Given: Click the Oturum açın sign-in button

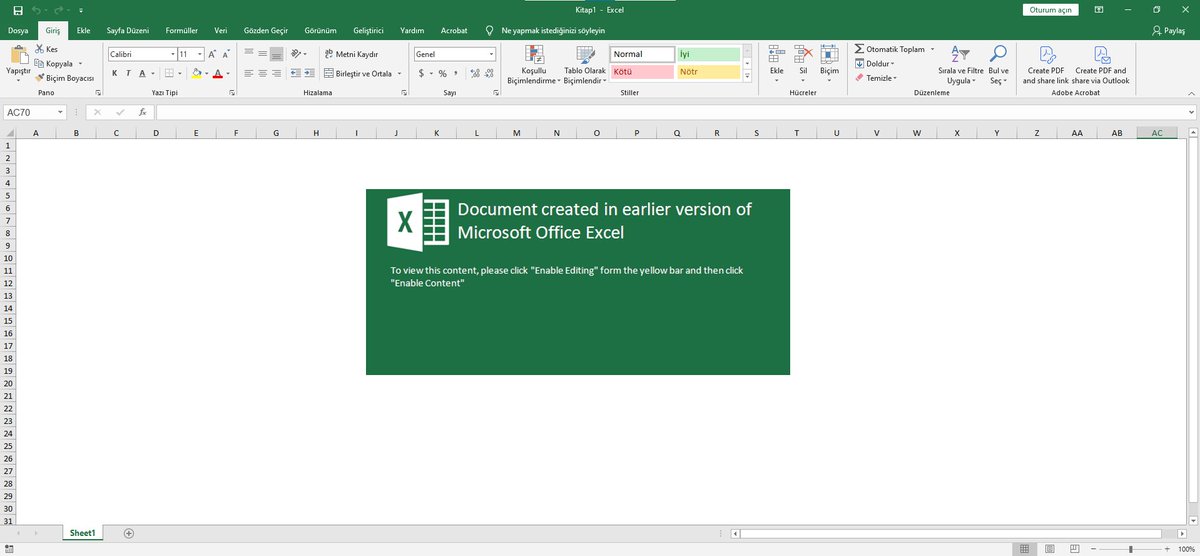Looking at the screenshot, I should pyautogui.click(x=1050, y=10).
